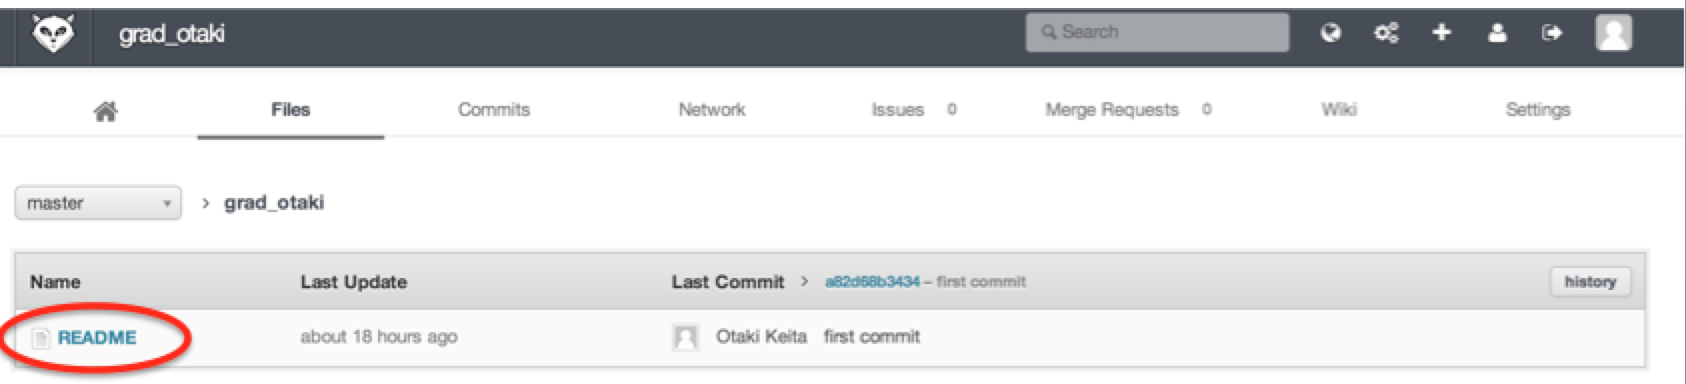This screenshot has width=1686, height=384.
Task: Click the user avatar in header
Action: [x=1613, y=33]
